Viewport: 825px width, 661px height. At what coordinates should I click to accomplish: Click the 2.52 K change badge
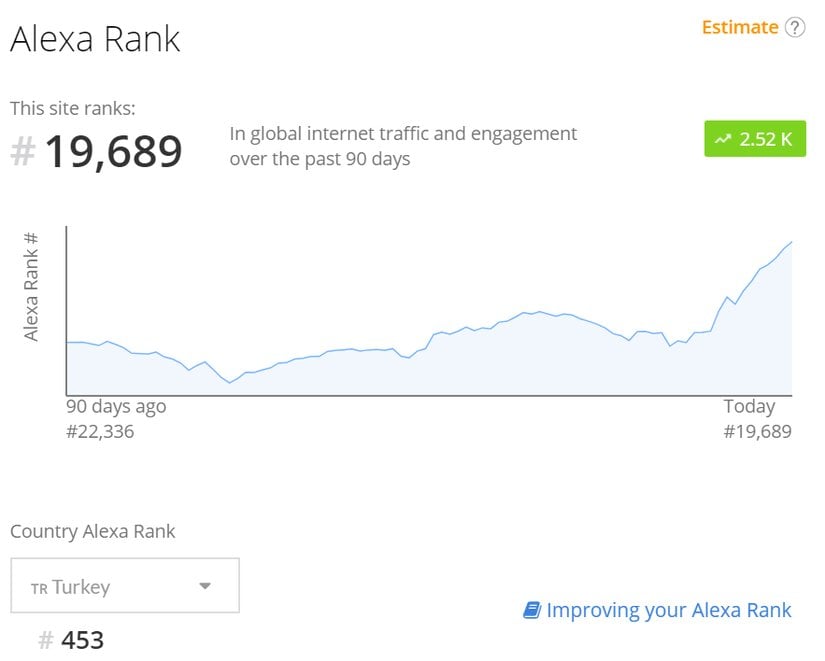point(755,139)
